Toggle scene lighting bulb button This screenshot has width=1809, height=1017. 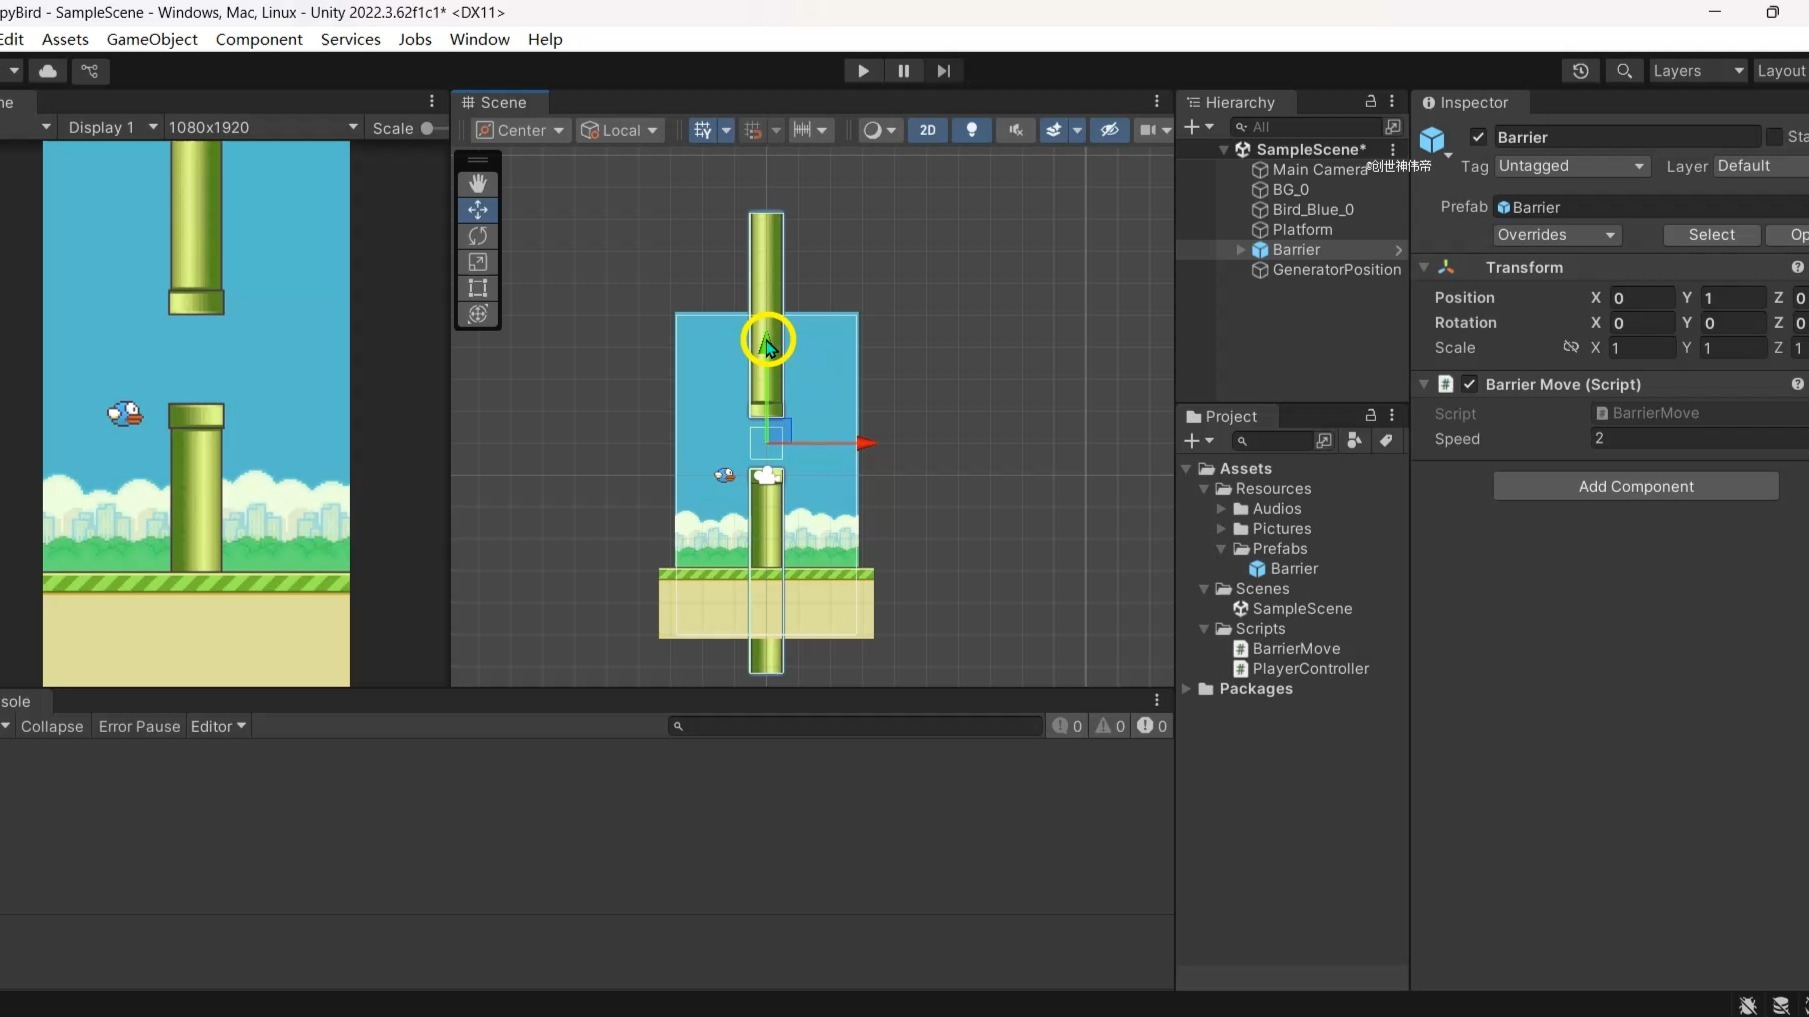971,130
